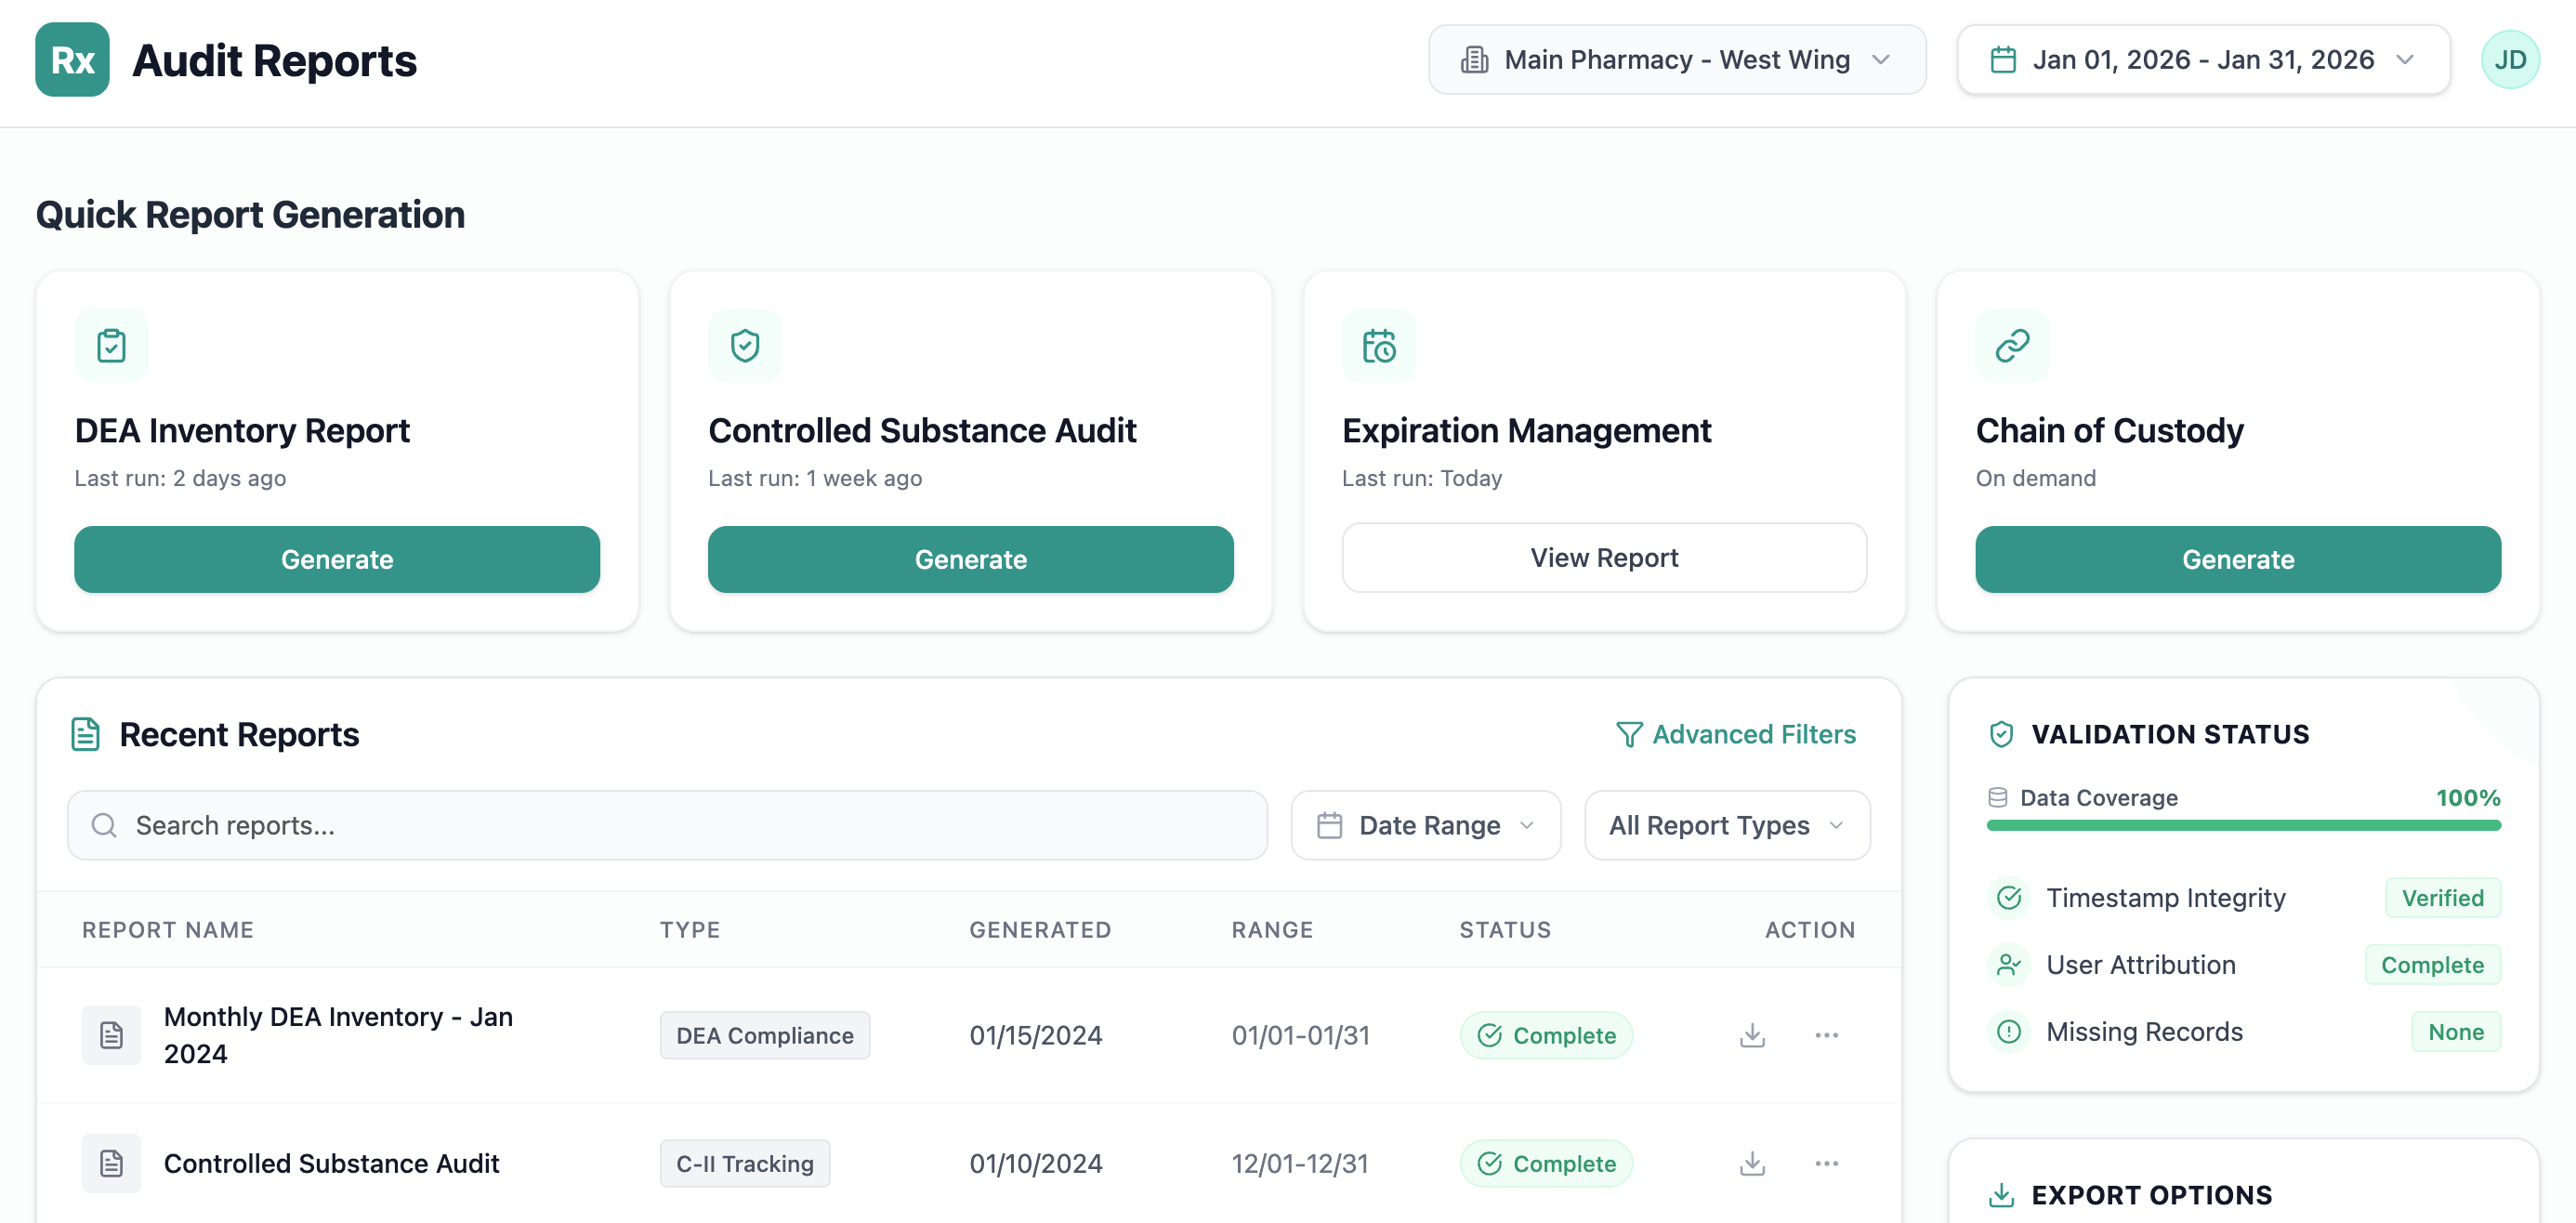Generate a new DEA Inventory Report
This screenshot has height=1223, width=2576.
[x=337, y=559]
